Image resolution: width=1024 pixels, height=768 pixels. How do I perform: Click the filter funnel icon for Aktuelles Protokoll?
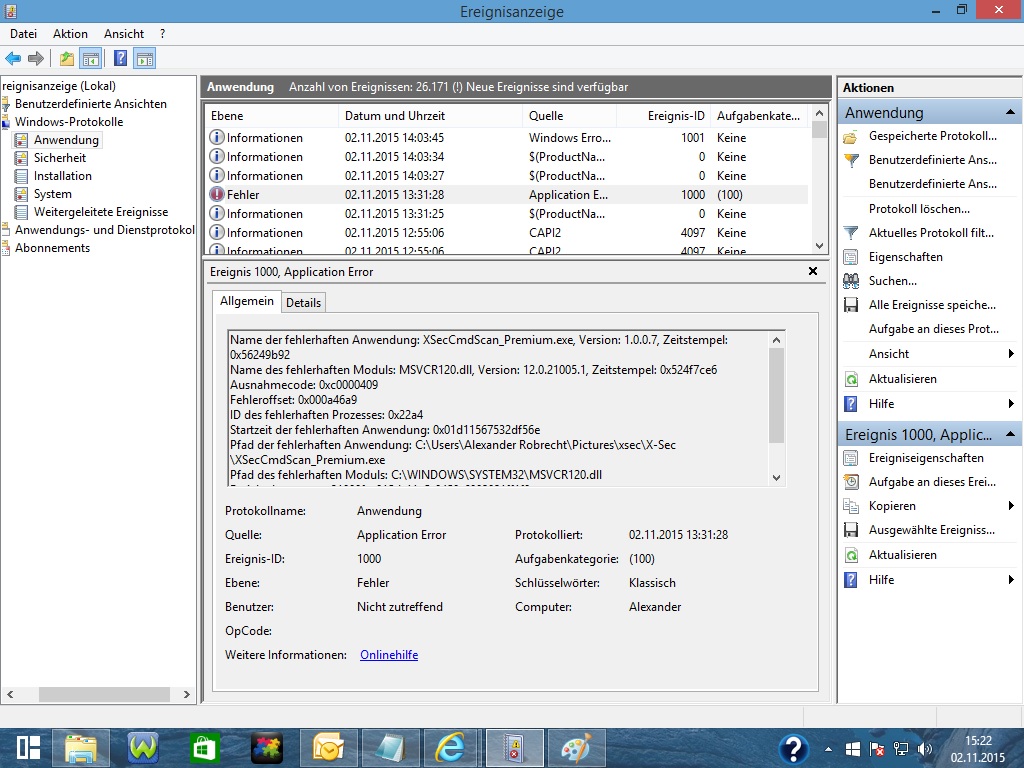pyautogui.click(x=851, y=233)
